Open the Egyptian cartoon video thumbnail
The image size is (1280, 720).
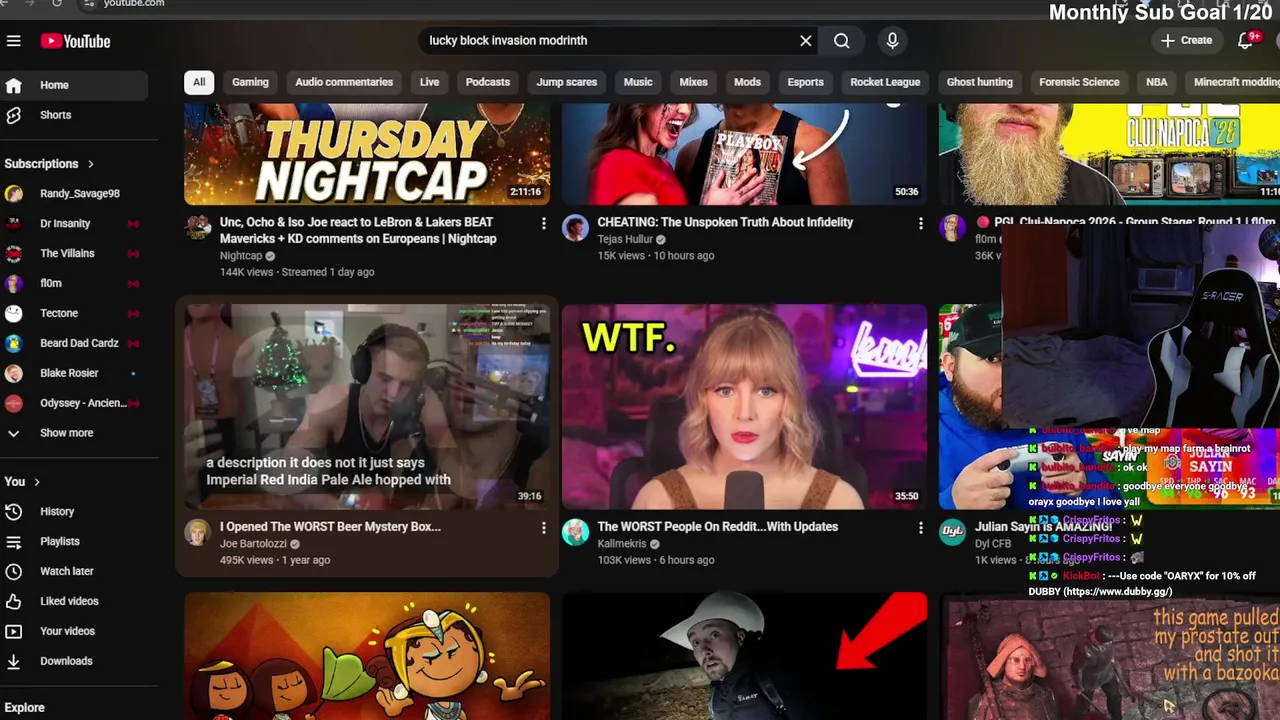[x=367, y=656]
